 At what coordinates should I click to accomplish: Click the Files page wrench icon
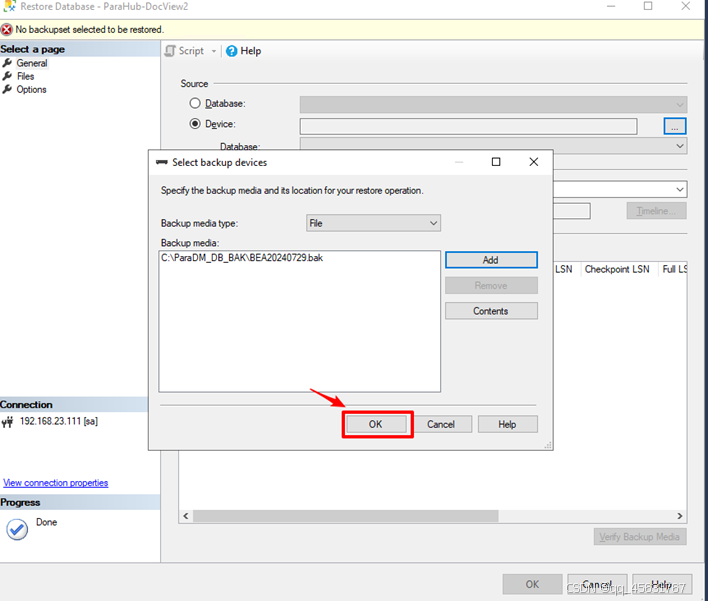click(7, 76)
